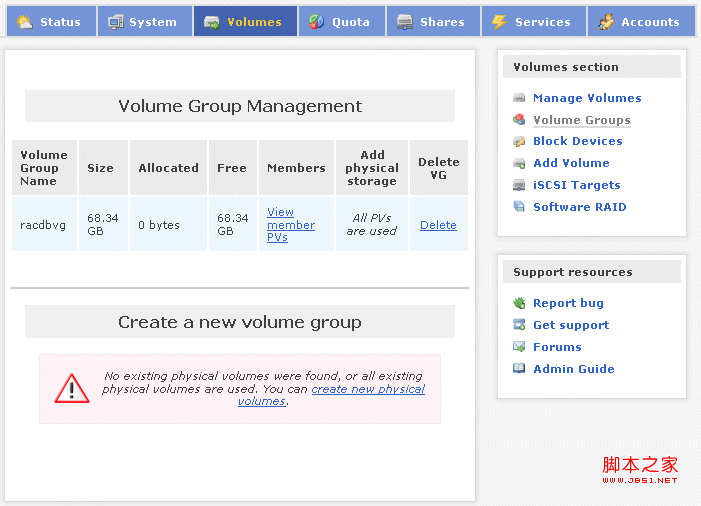Open the Manage Volumes link
Screen dimensions: 701x506
point(587,98)
